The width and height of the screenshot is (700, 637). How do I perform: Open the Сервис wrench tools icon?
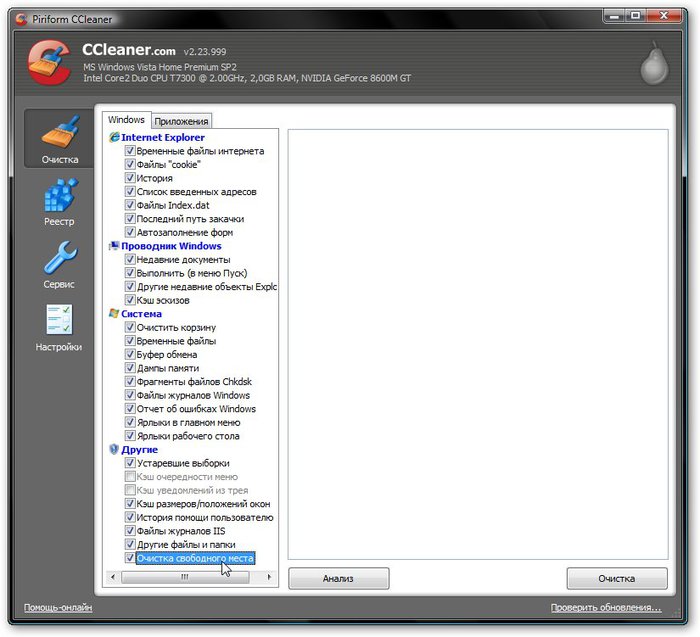click(x=61, y=258)
